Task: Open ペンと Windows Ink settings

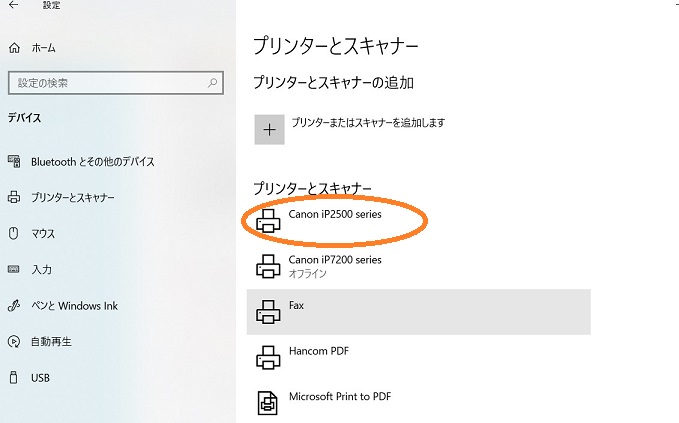Action: (x=74, y=306)
